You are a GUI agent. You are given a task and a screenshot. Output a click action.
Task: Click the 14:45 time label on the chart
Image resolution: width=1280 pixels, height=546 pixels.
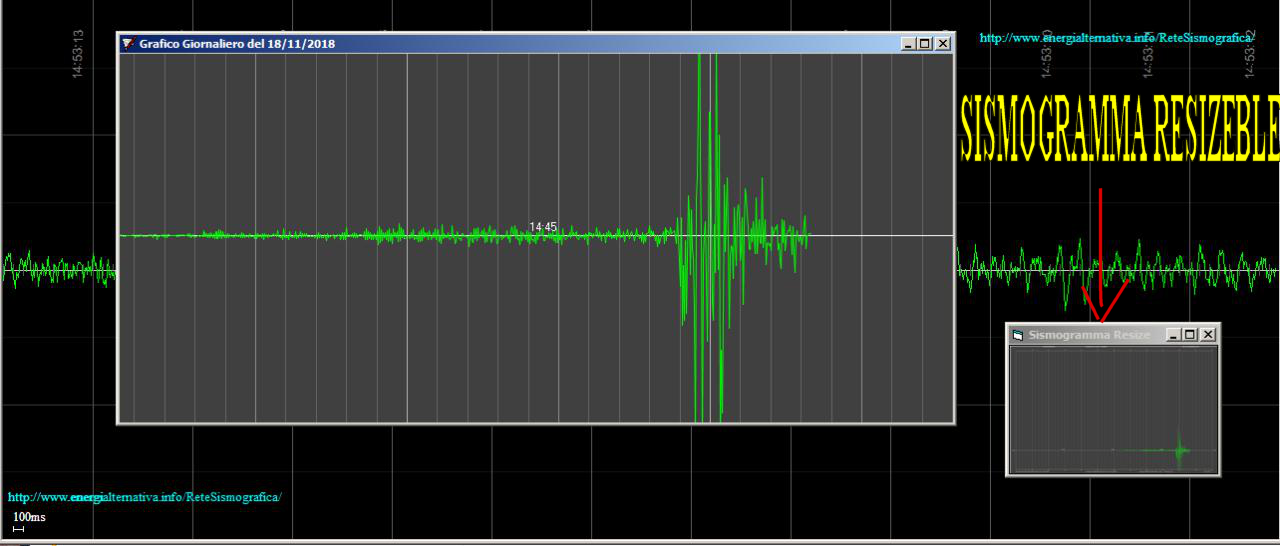pos(543,227)
